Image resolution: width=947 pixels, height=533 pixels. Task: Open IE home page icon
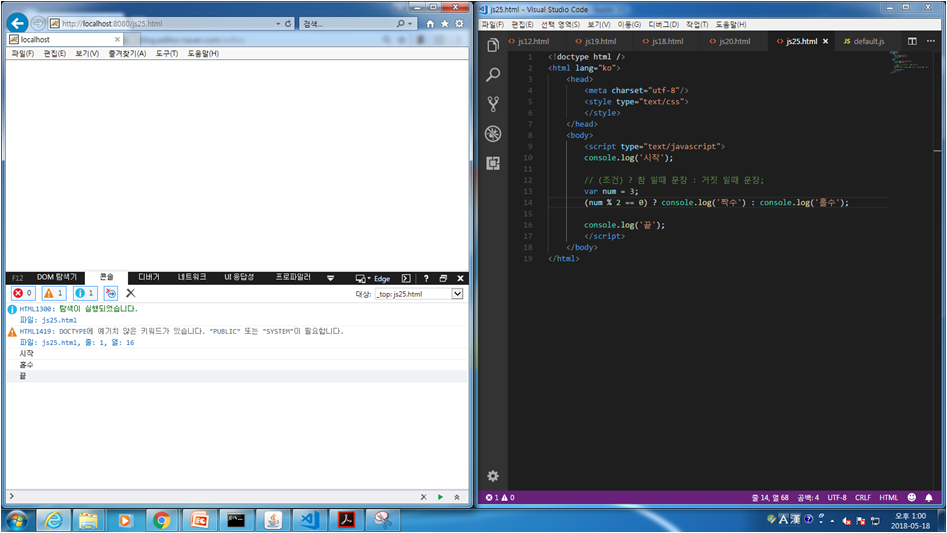[430, 24]
